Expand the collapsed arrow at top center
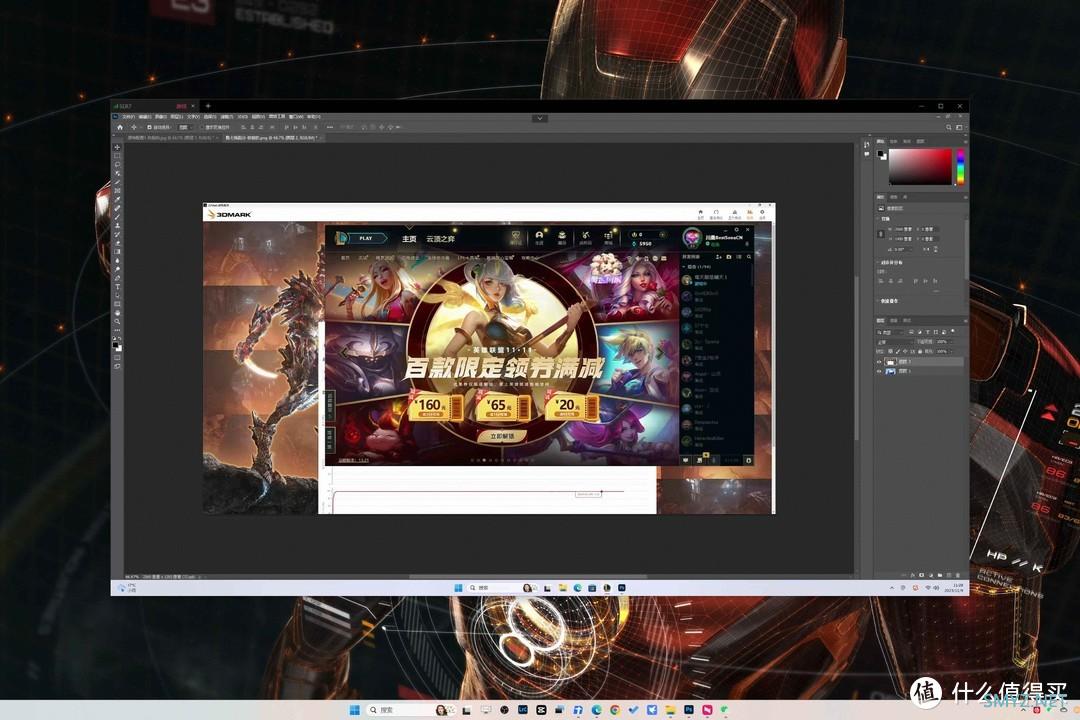The height and width of the screenshot is (720, 1080). click(x=540, y=119)
